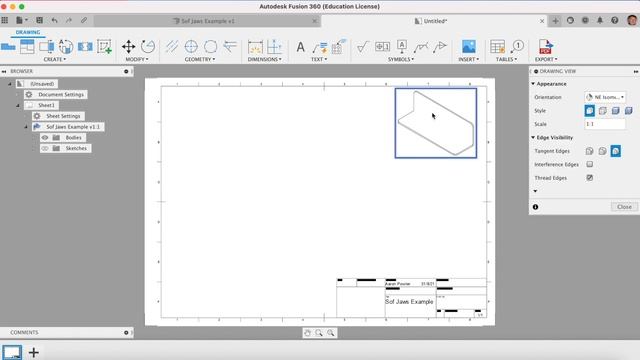Activate the Rotate tool

coord(148,47)
